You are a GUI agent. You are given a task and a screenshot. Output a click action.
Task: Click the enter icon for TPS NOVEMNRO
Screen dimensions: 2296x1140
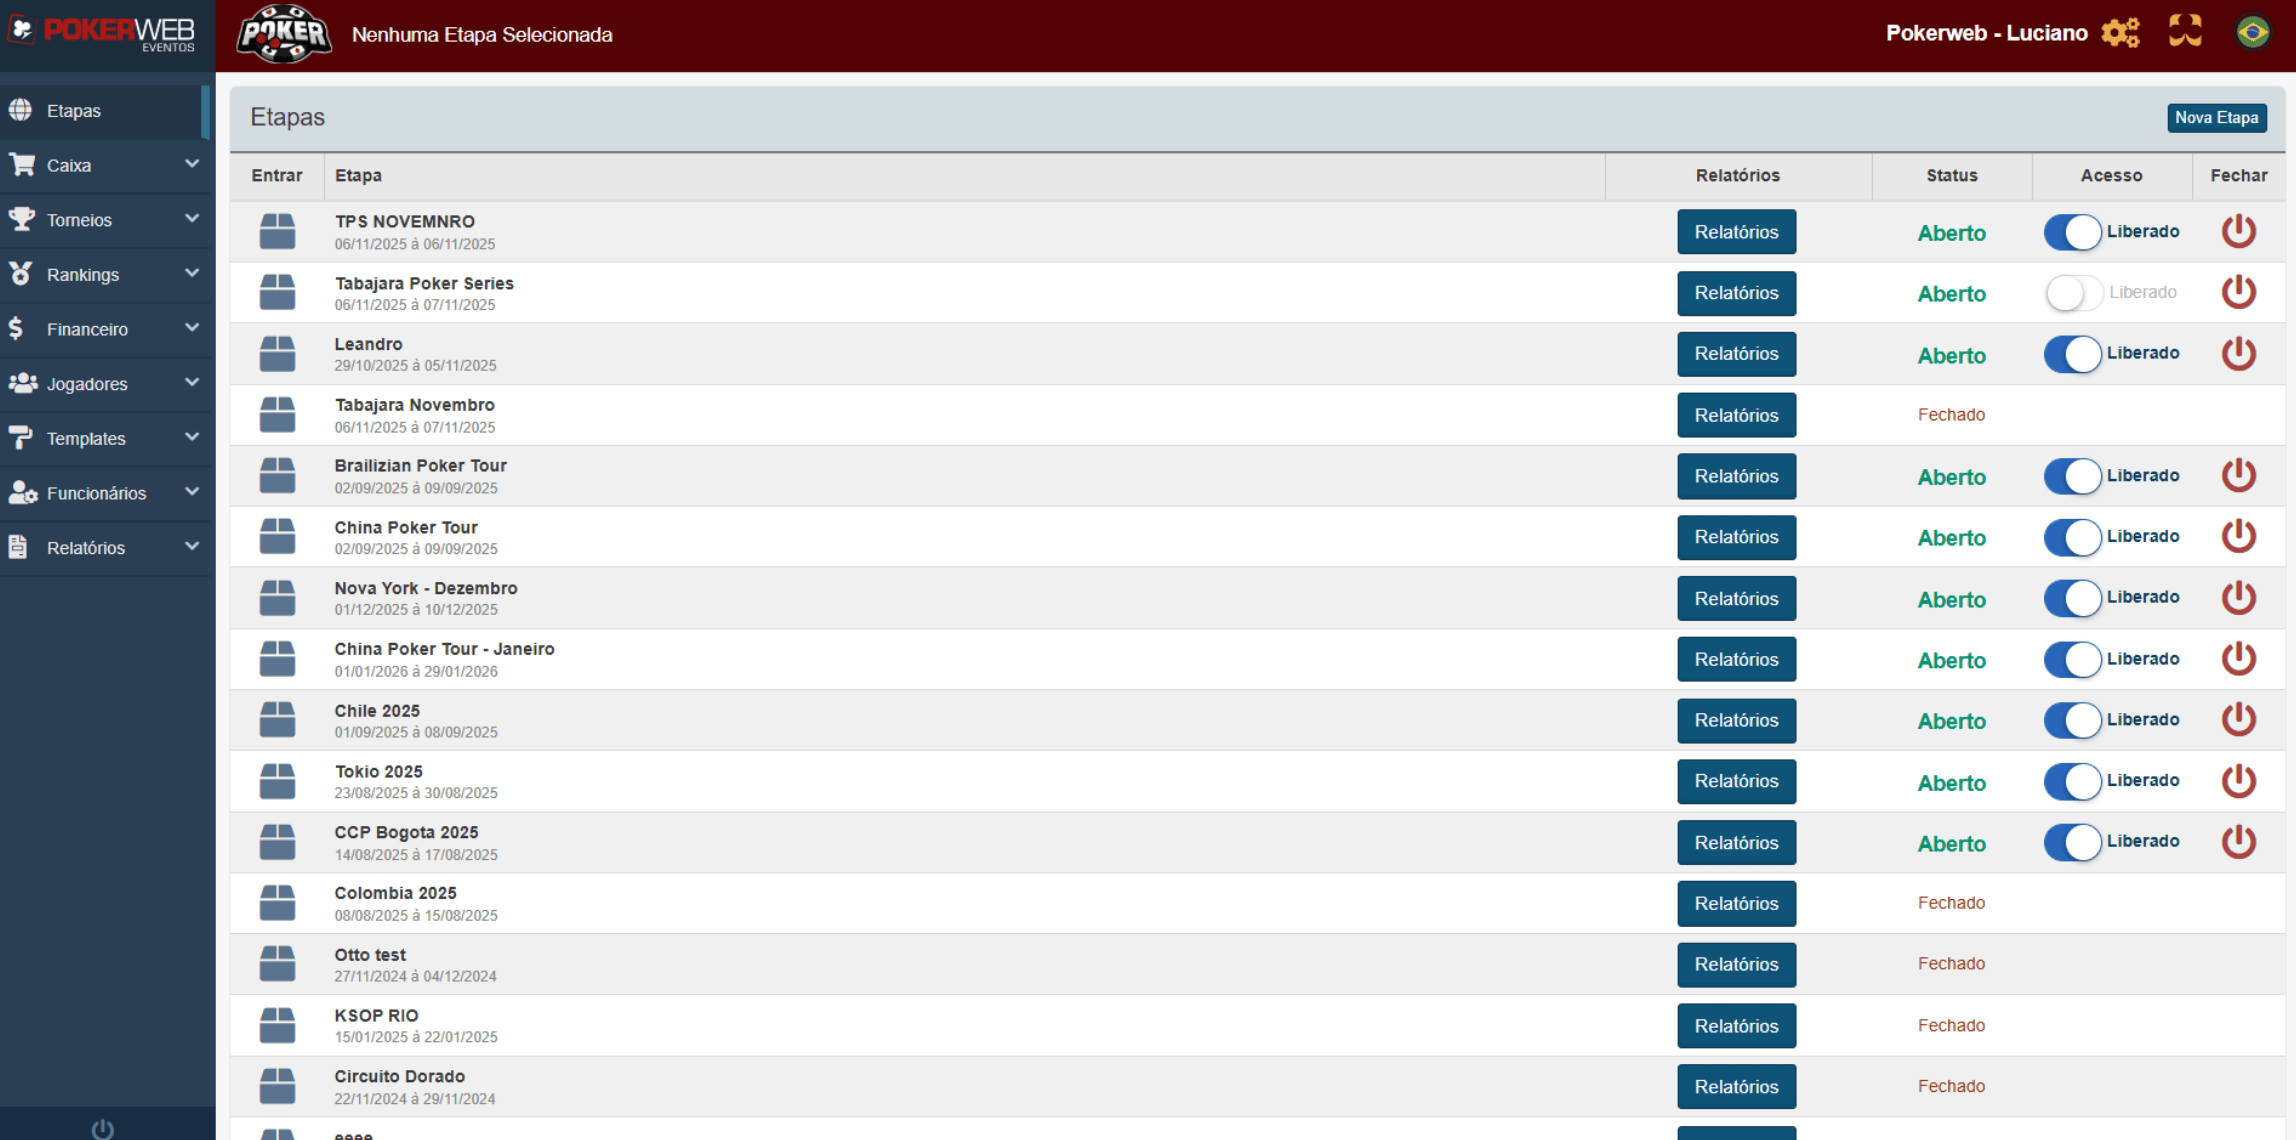pos(277,232)
